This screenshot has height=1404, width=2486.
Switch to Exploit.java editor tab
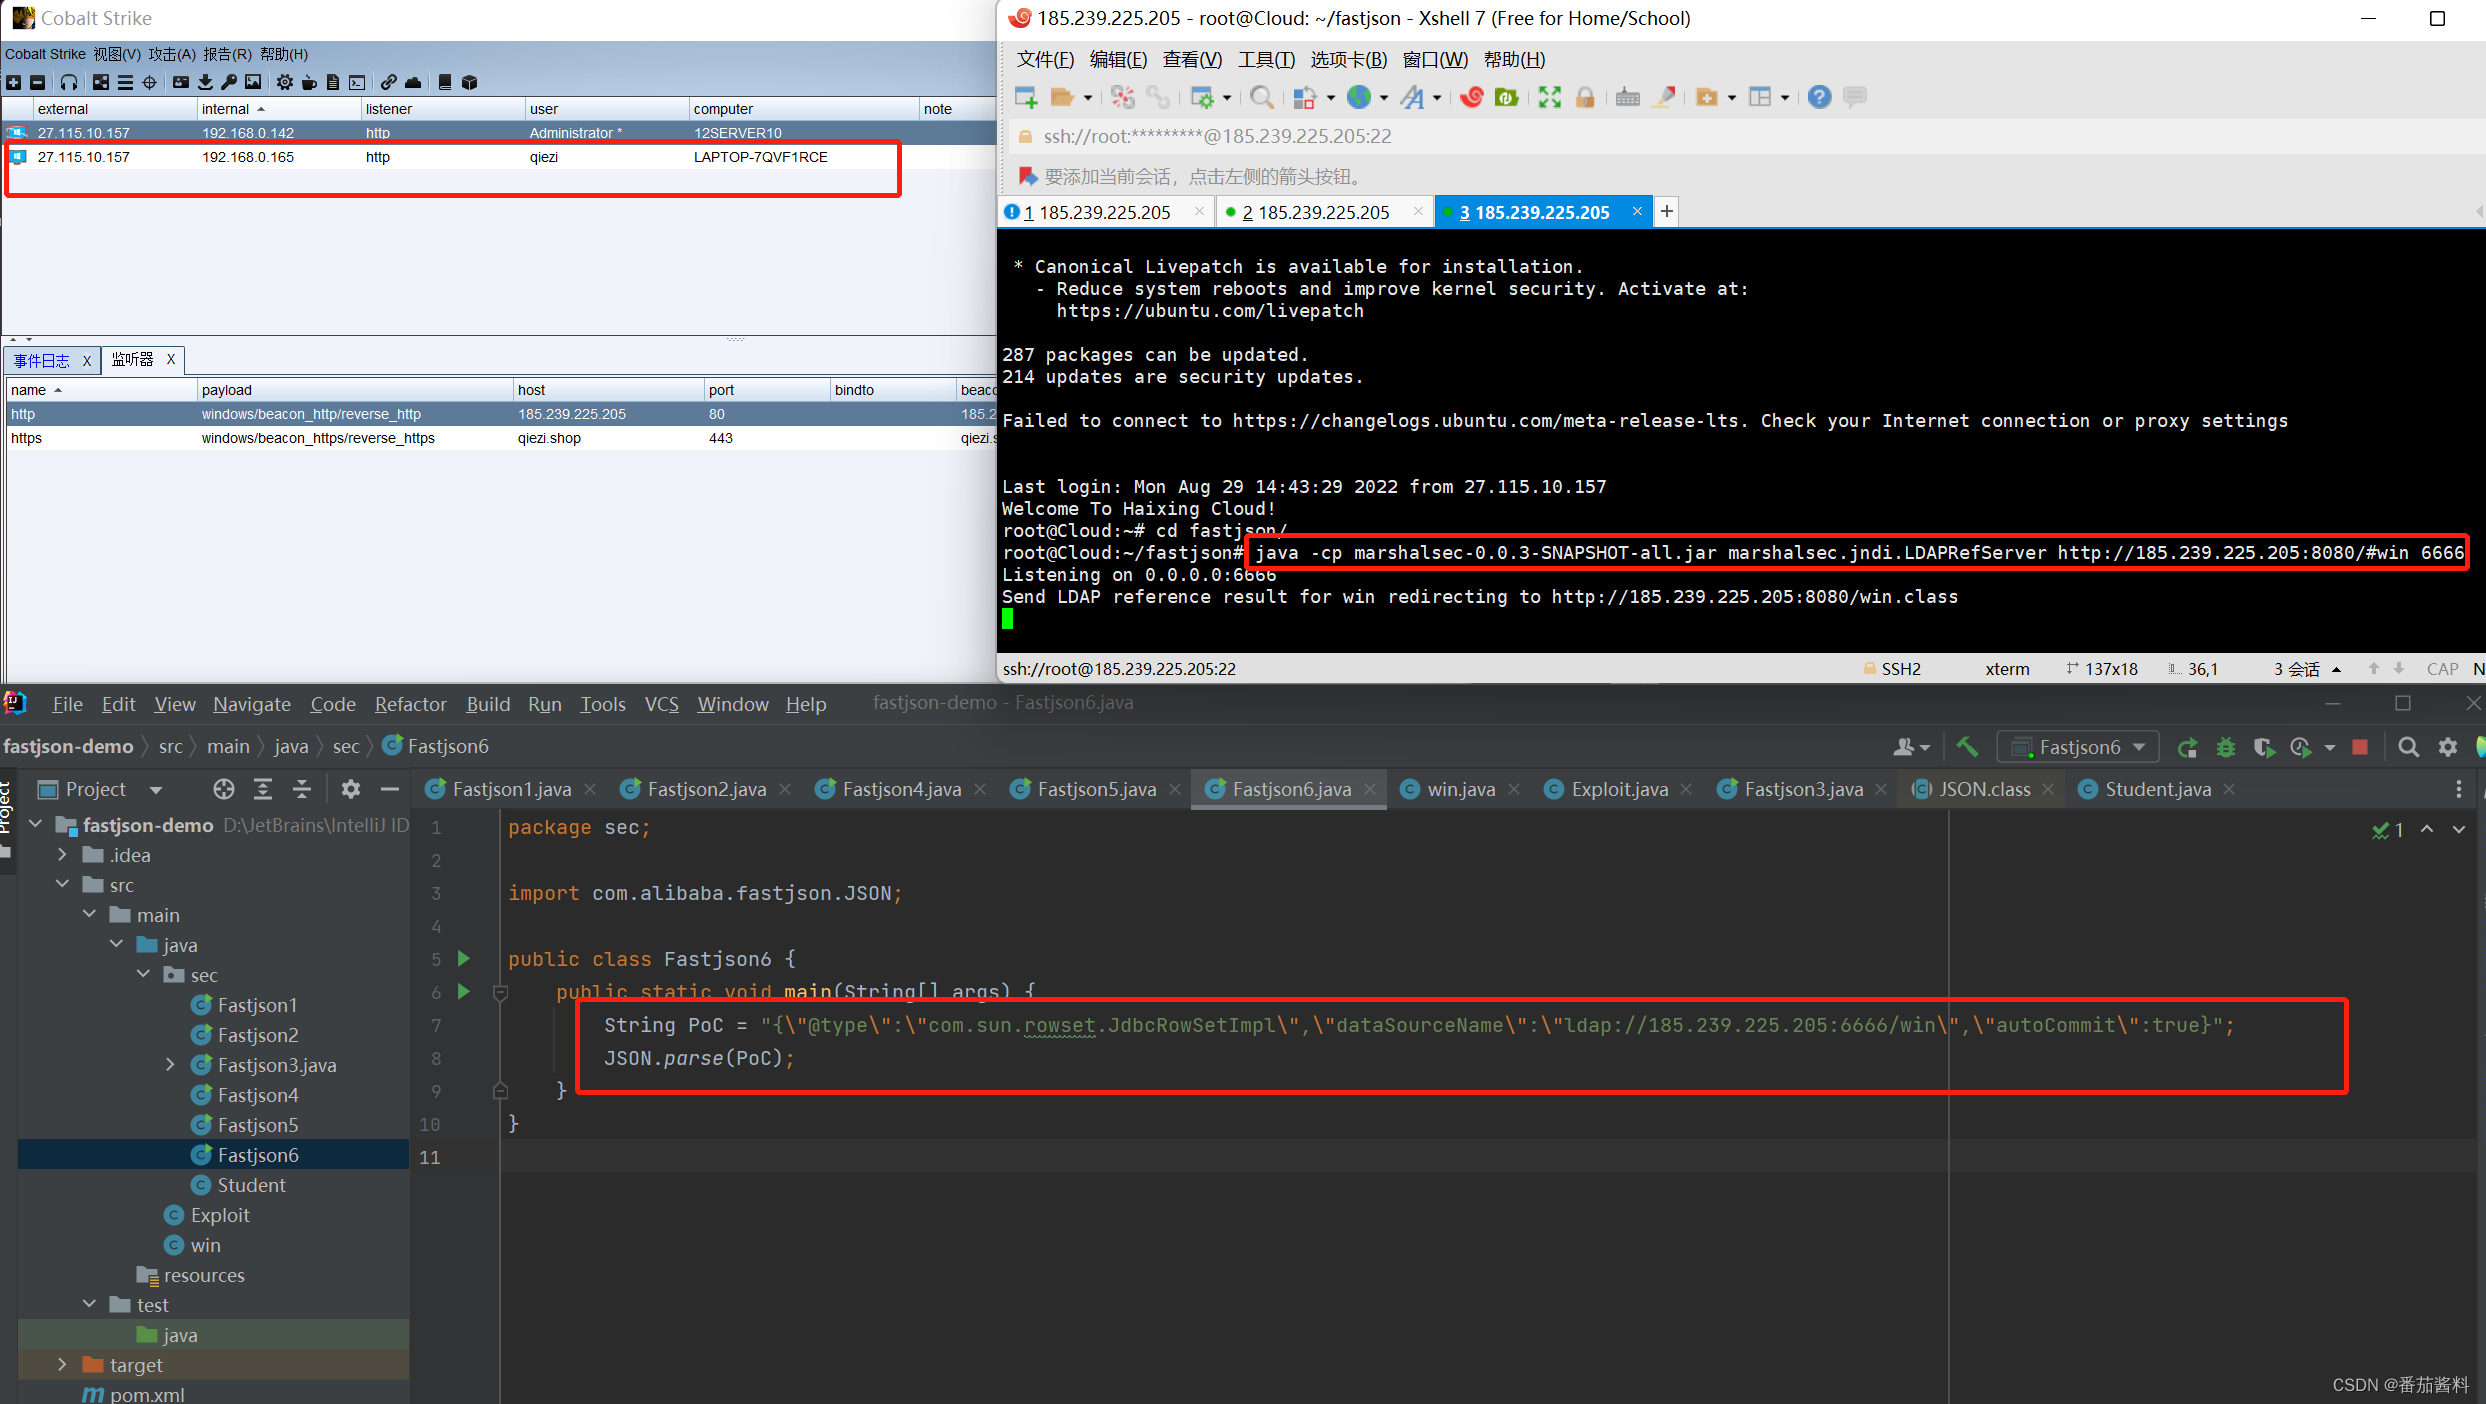(x=1619, y=789)
